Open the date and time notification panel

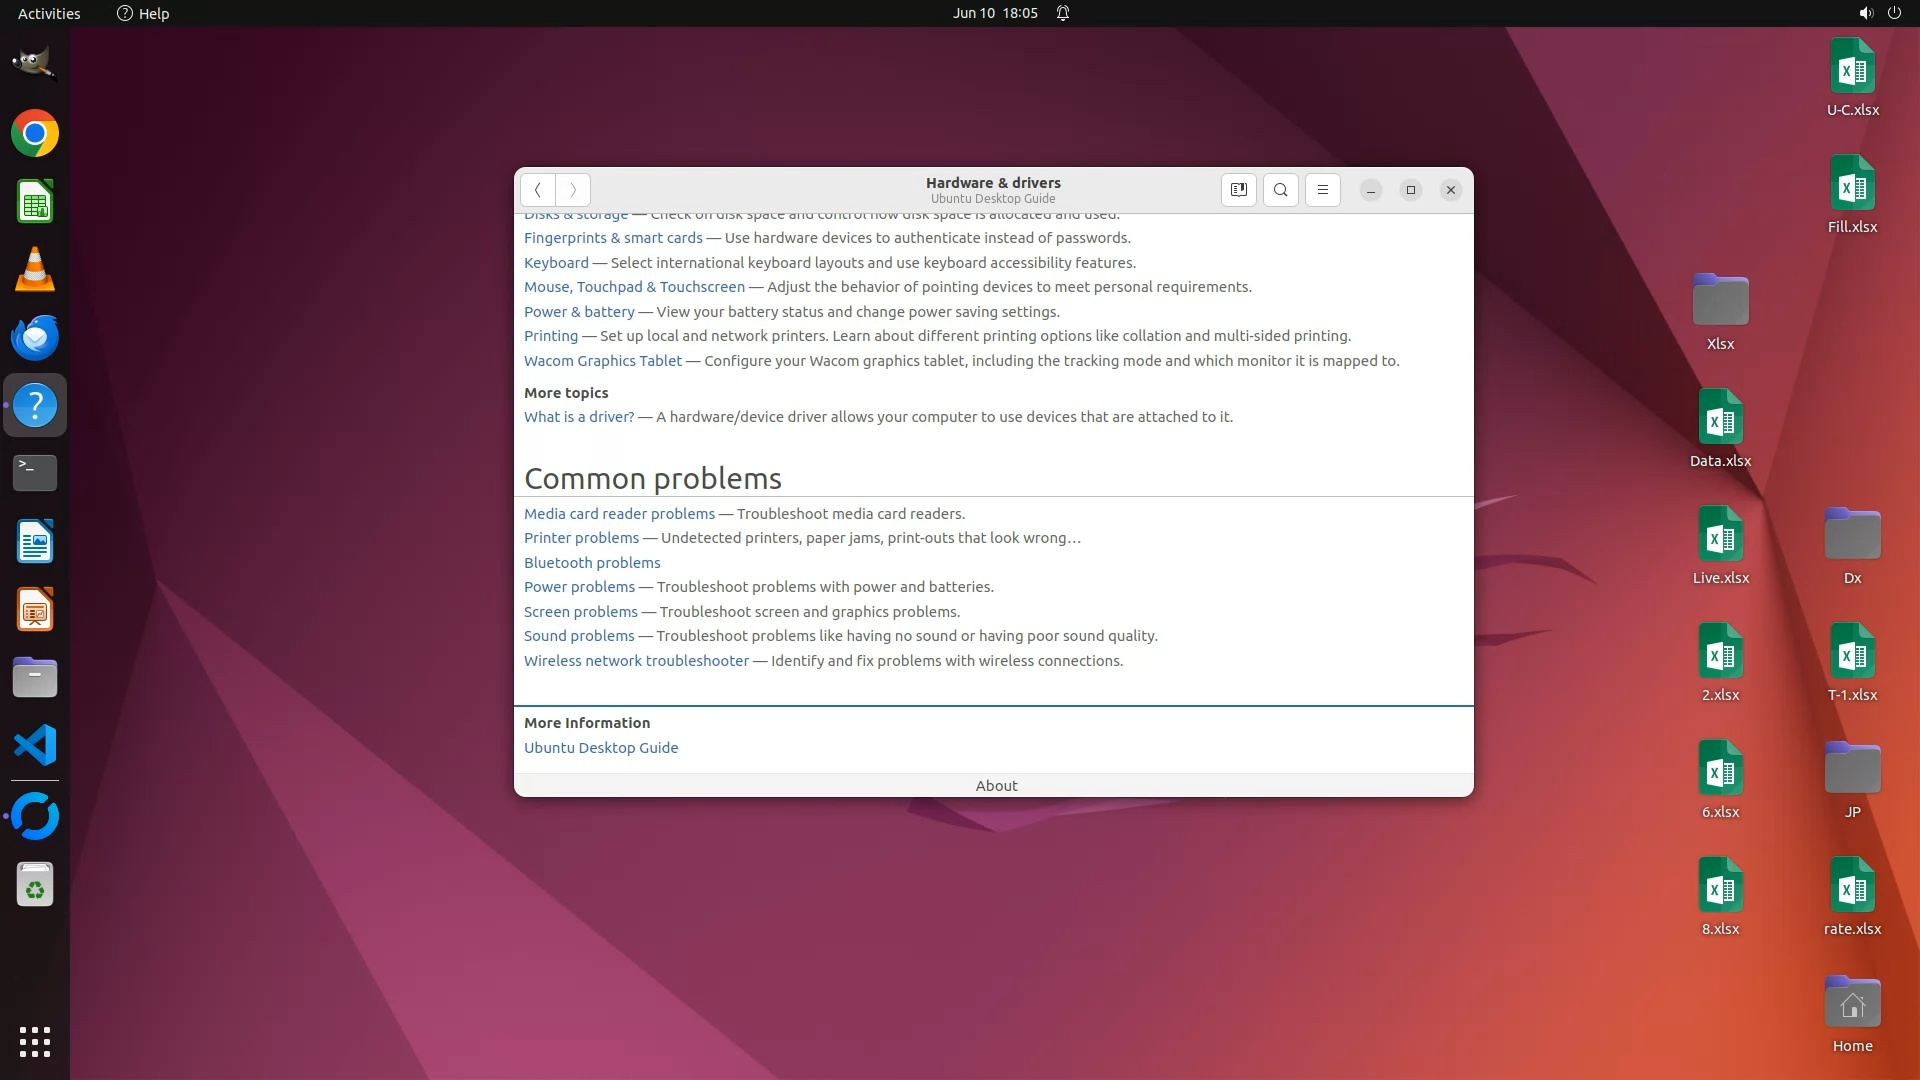coord(995,13)
